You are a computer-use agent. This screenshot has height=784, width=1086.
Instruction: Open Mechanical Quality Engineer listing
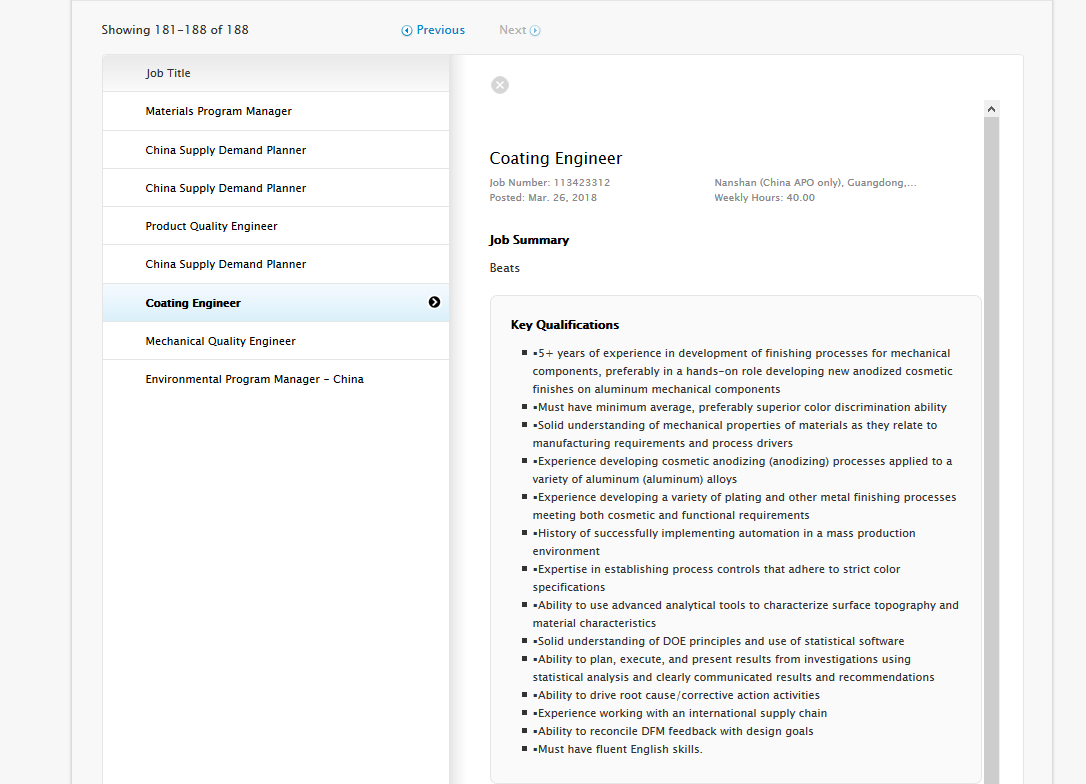pyautogui.click(x=221, y=341)
